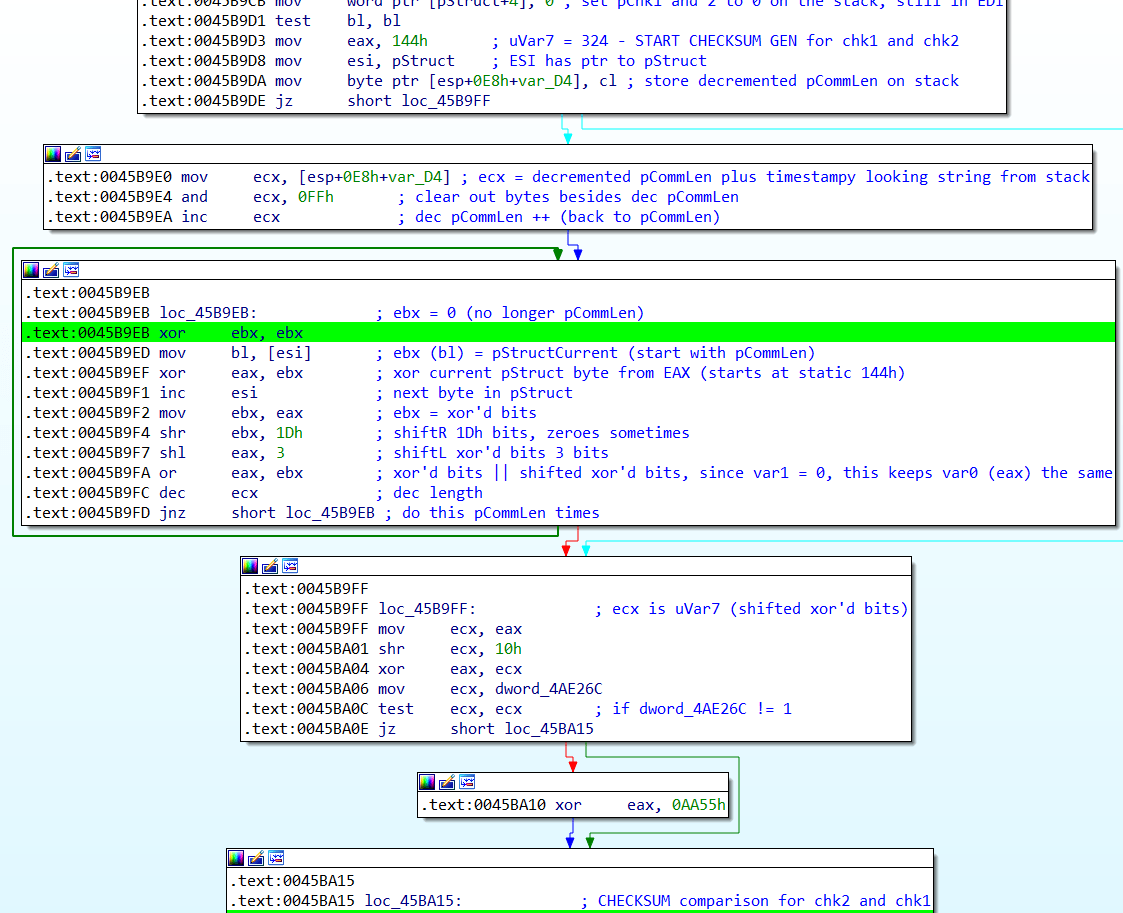Click the node color icon on the 0045B9E0 block
1123x913 pixels.
[53, 154]
